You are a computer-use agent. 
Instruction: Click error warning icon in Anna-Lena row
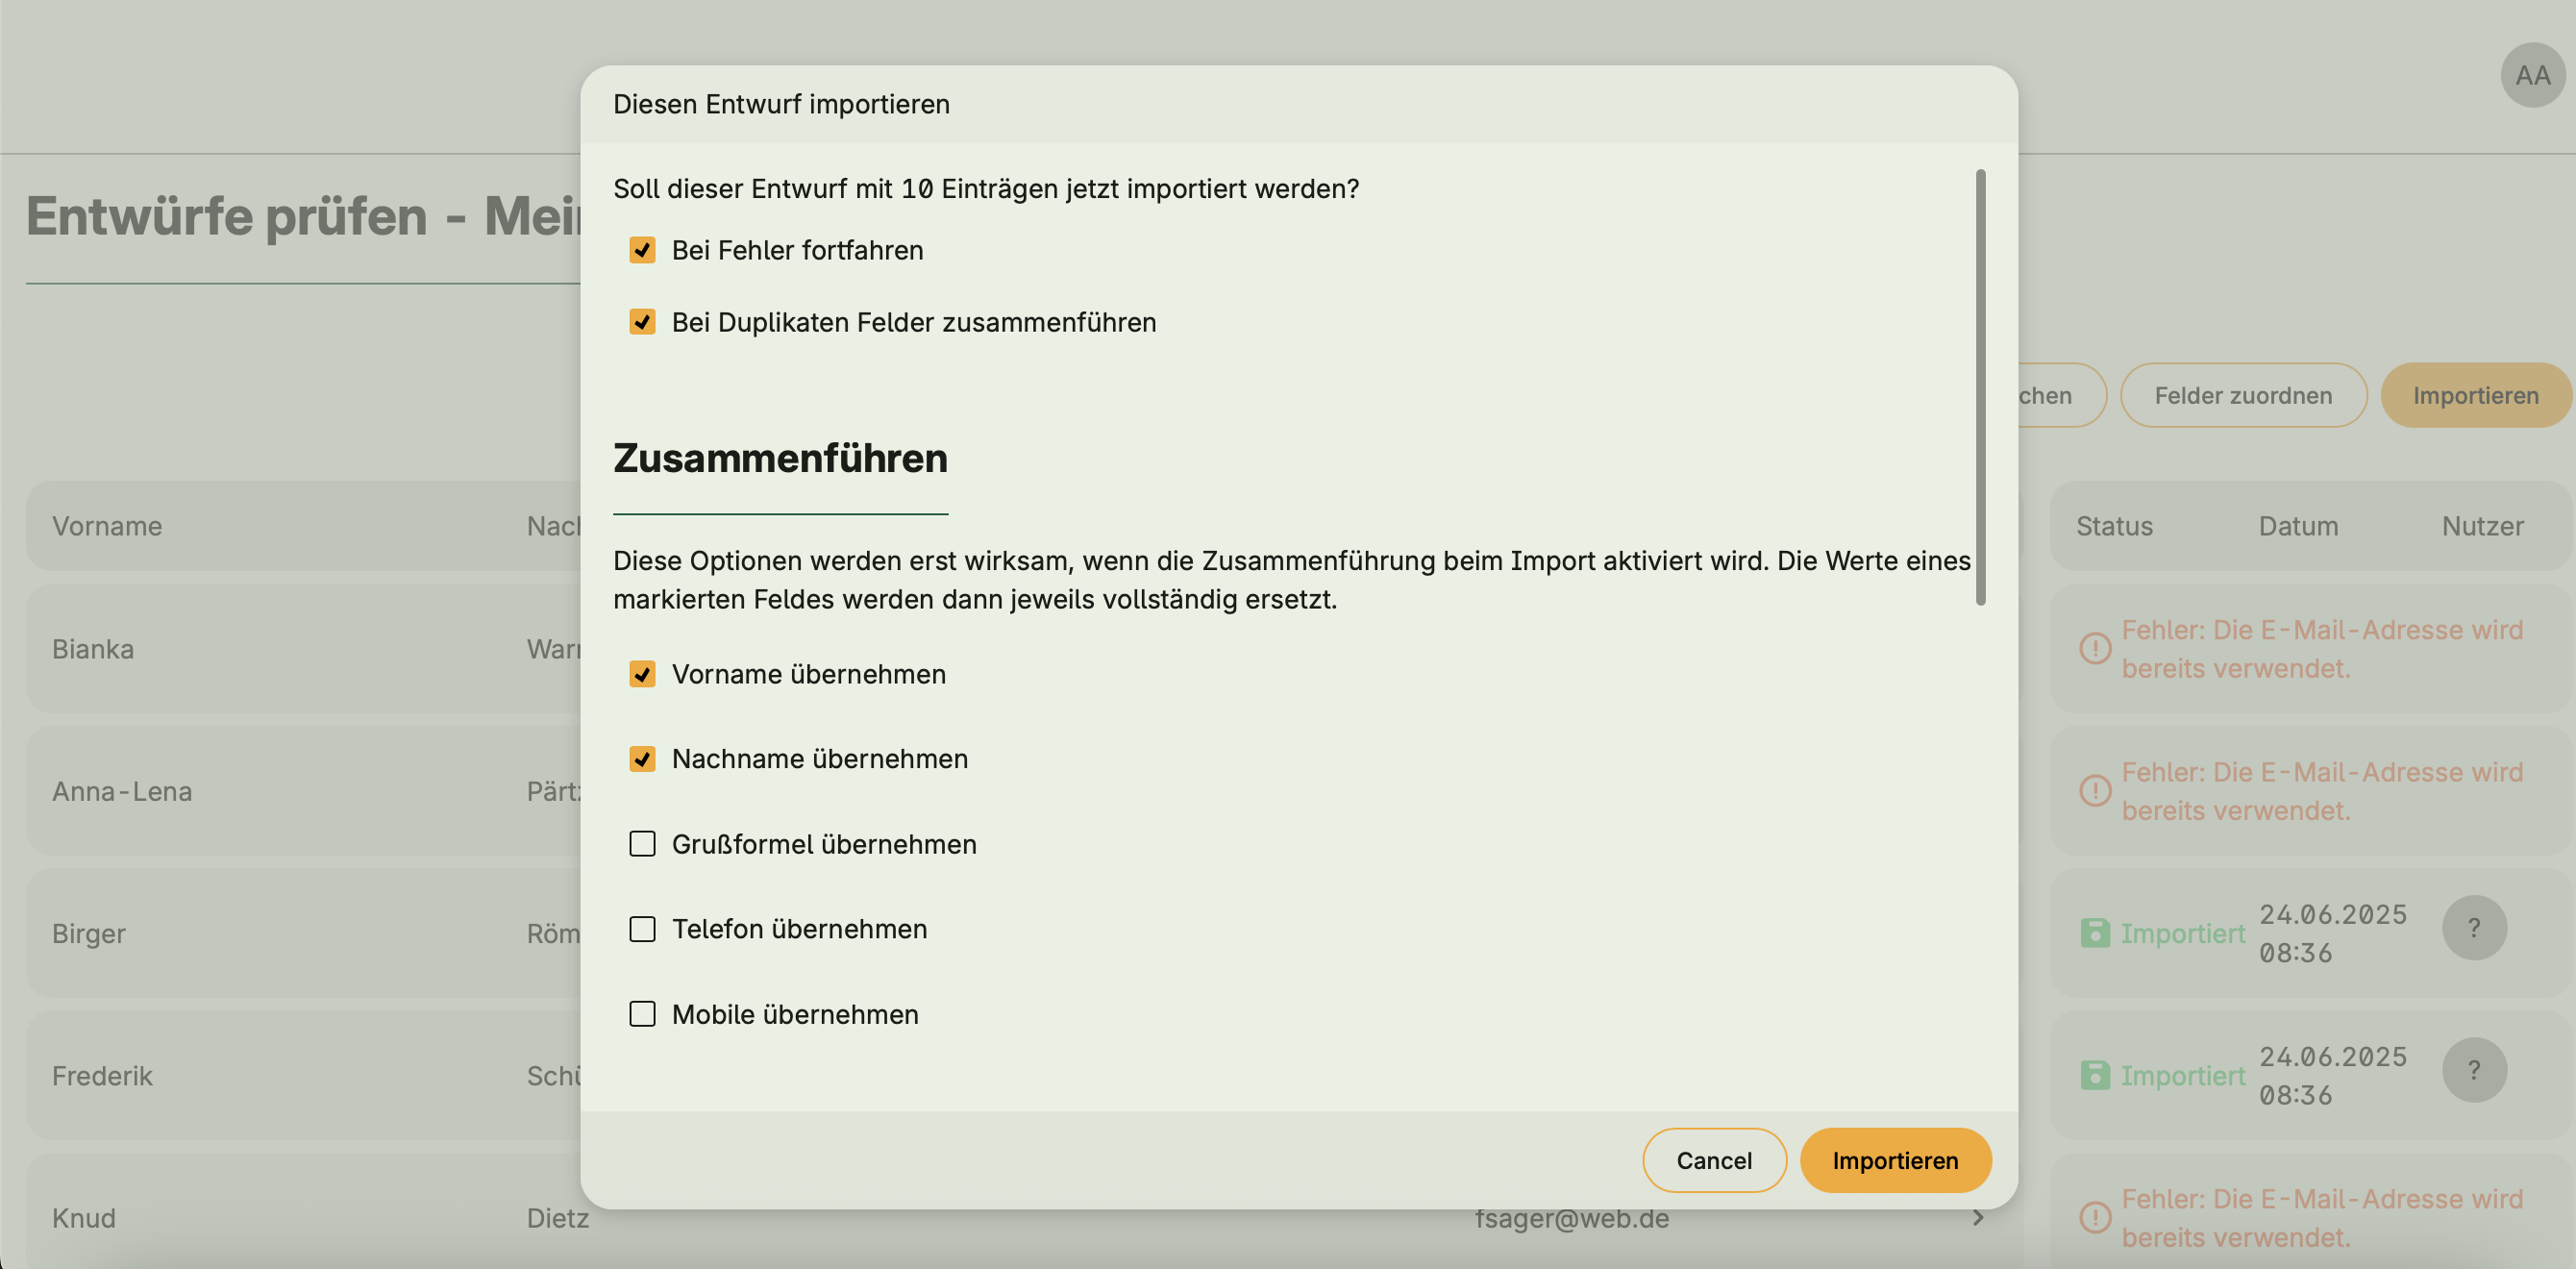tap(2094, 791)
